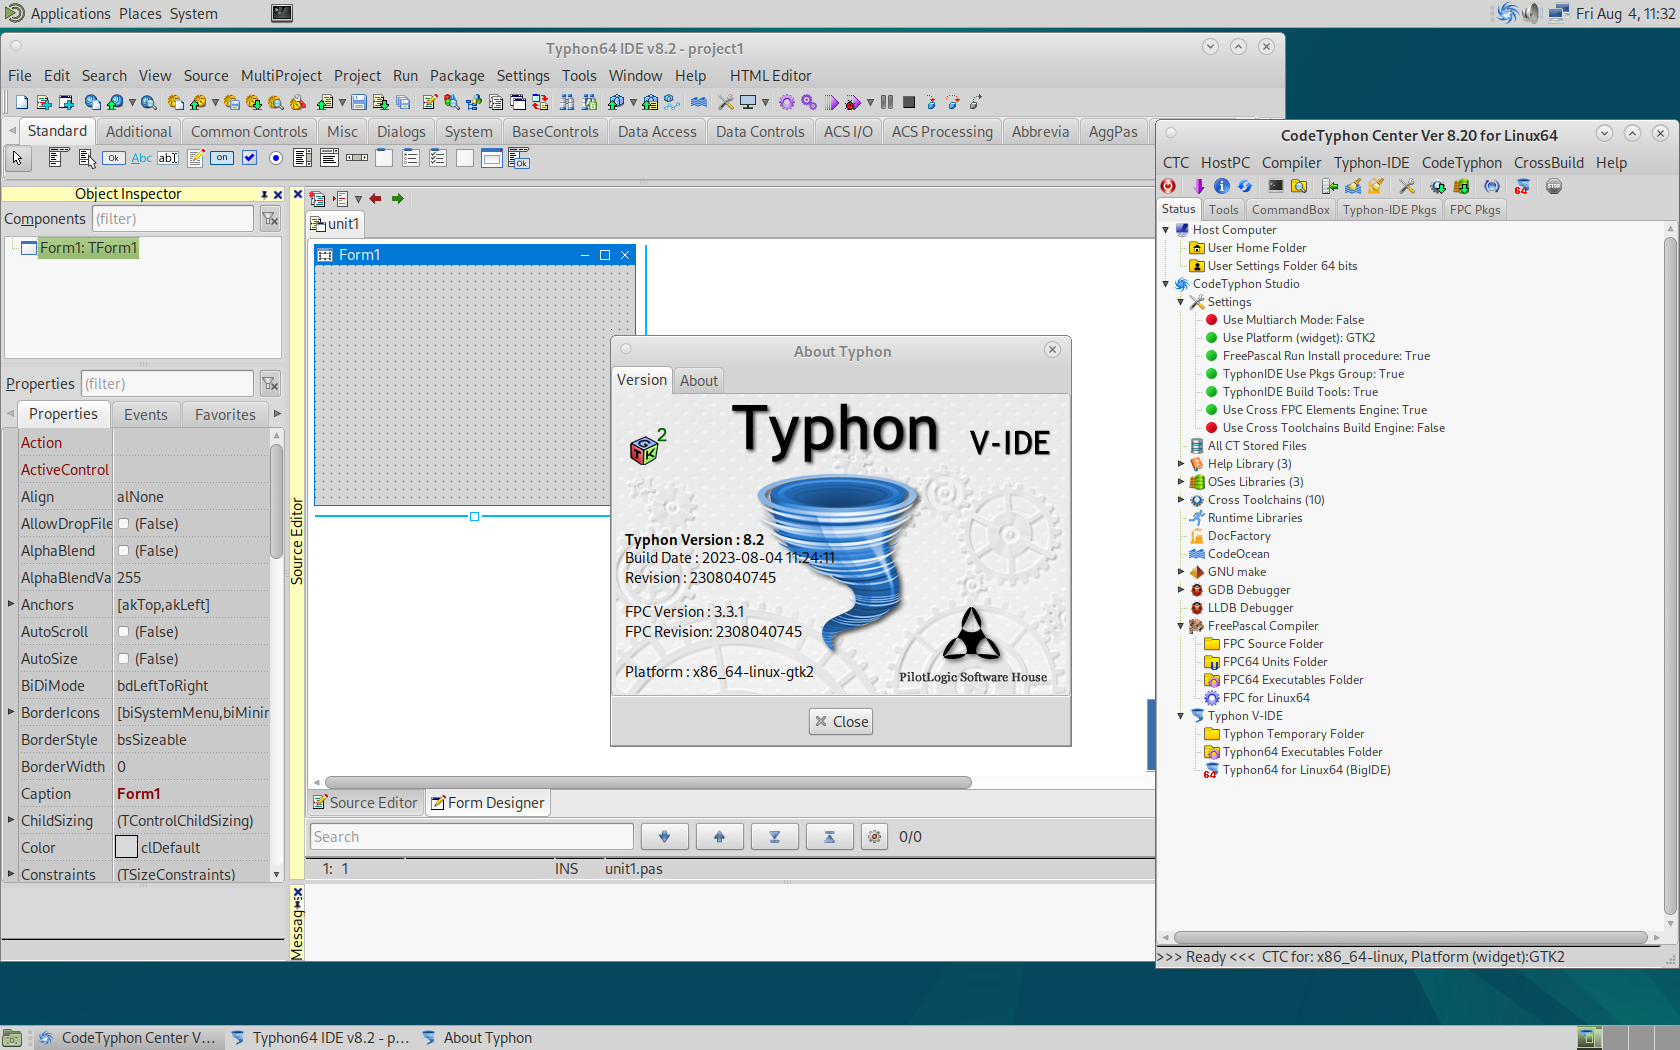This screenshot has width=1680, height=1050.
Task: Click the blue info icon in CodeTyphon Center
Action: (1221, 186)
